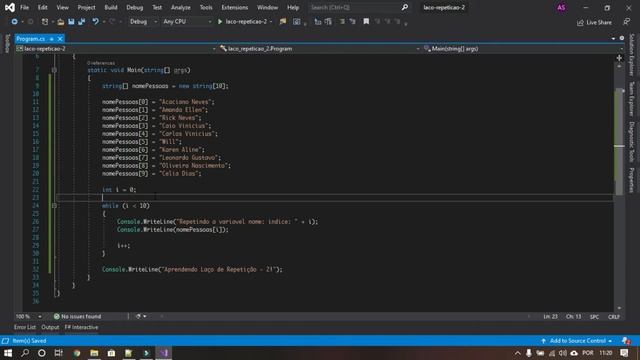This screenshot has width=640, height=360.
Task: Switch to the F# Interactive tab
Action: click(81, 327)
